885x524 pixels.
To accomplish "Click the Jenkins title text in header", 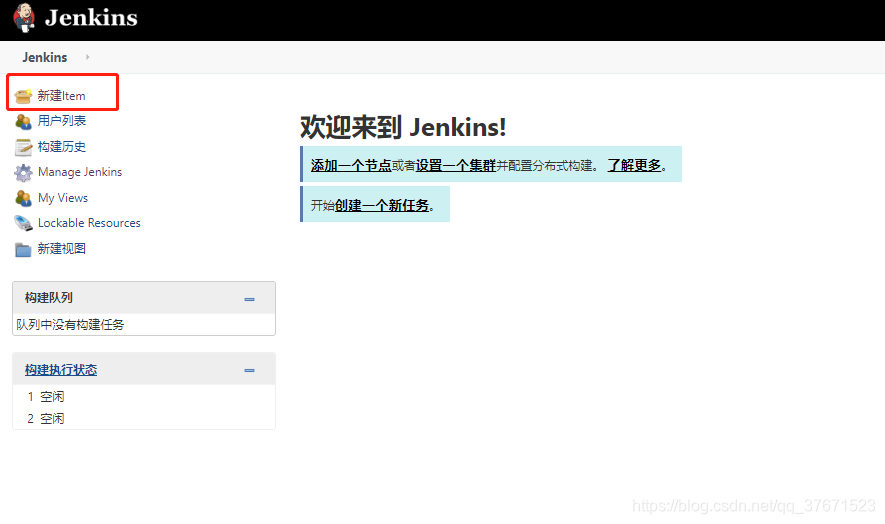I will click(x=91, y=18).
